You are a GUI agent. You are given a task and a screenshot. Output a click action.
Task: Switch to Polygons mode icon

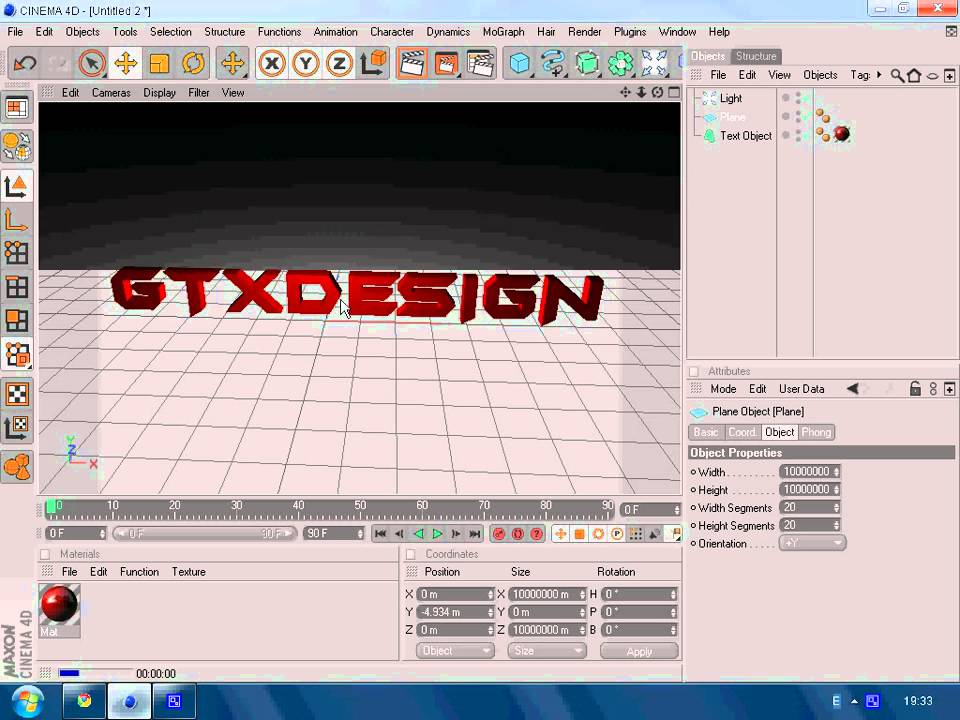(17, 320)
